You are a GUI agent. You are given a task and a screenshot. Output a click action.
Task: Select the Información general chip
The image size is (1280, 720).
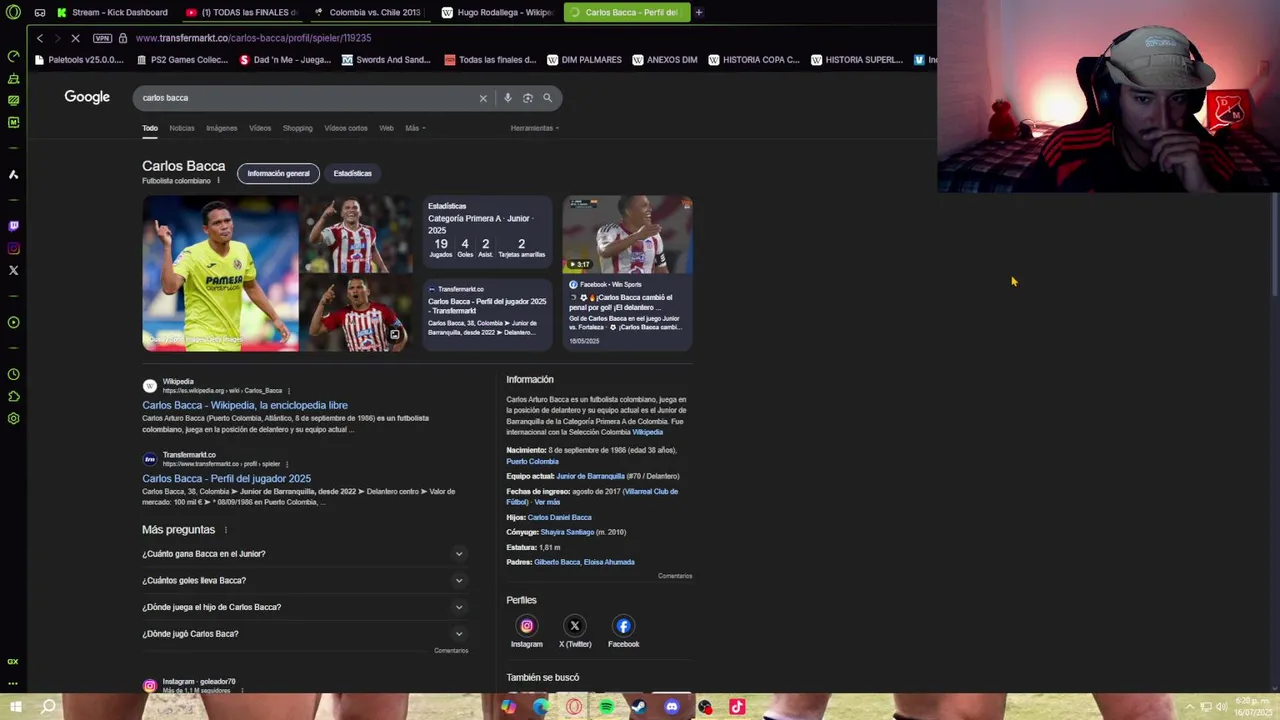point(278,173)
